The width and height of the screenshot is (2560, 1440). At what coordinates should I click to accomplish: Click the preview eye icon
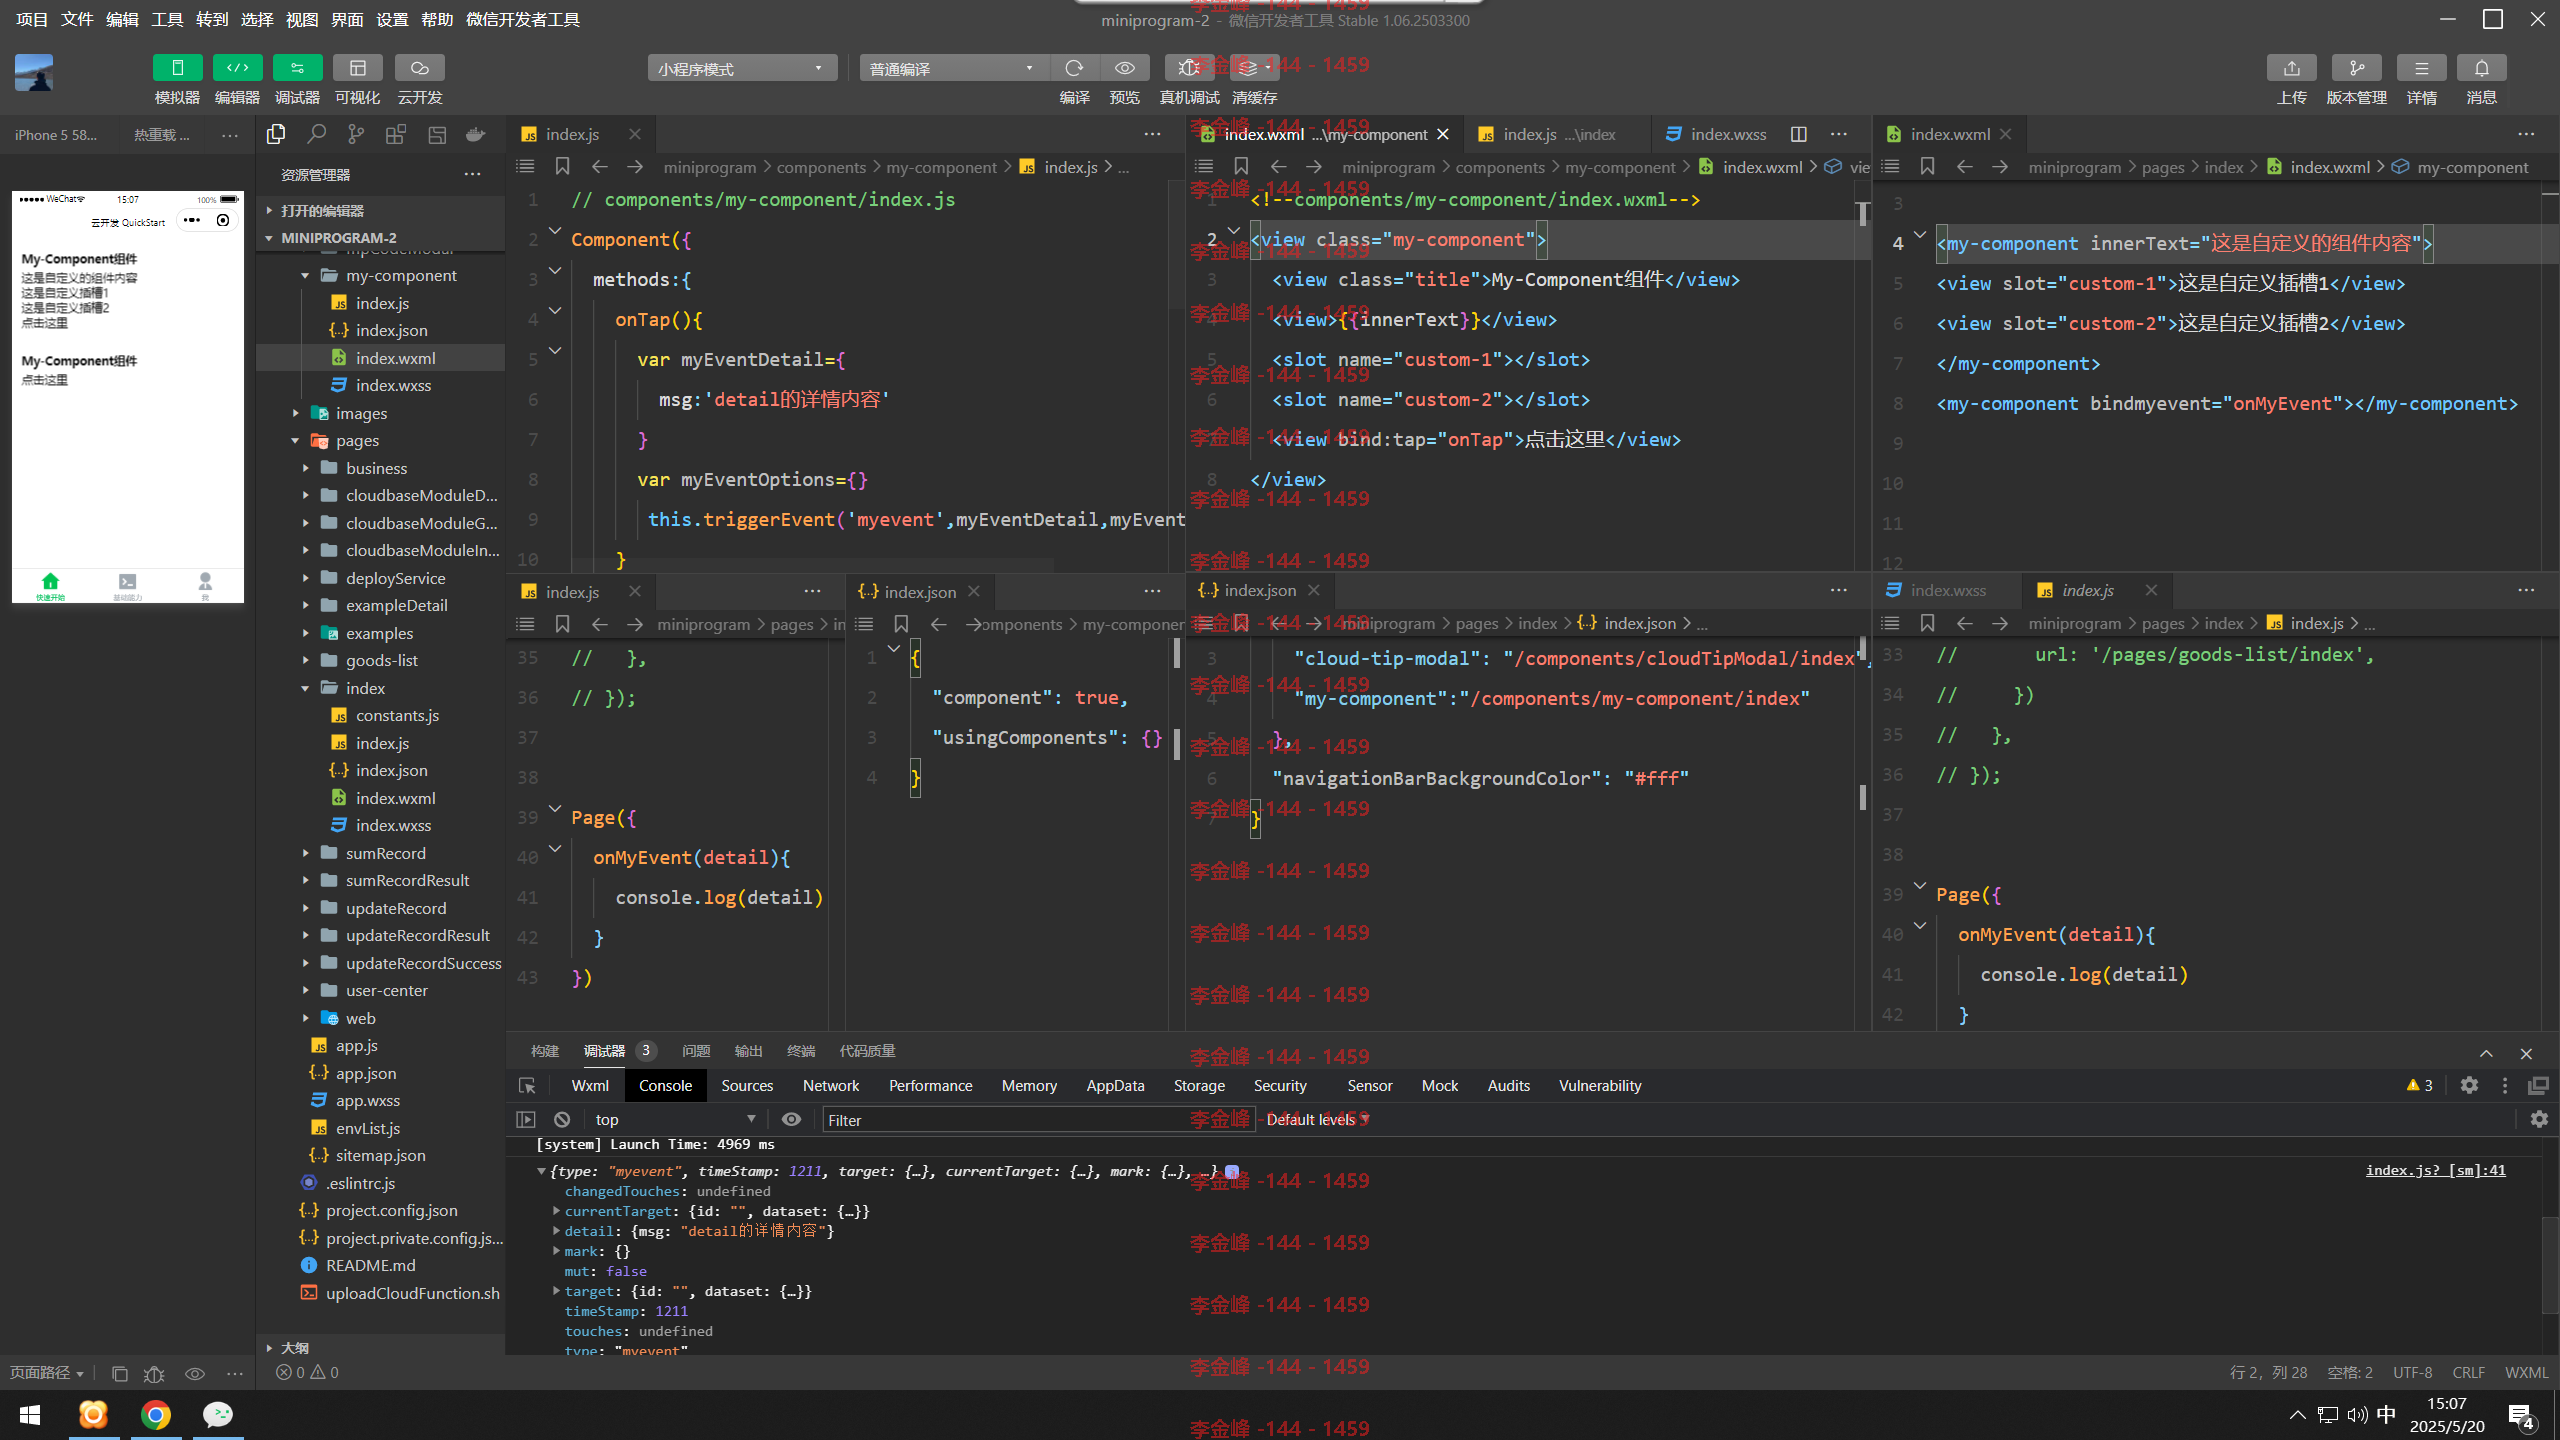pyautogui.click(x=1125, y=68)
